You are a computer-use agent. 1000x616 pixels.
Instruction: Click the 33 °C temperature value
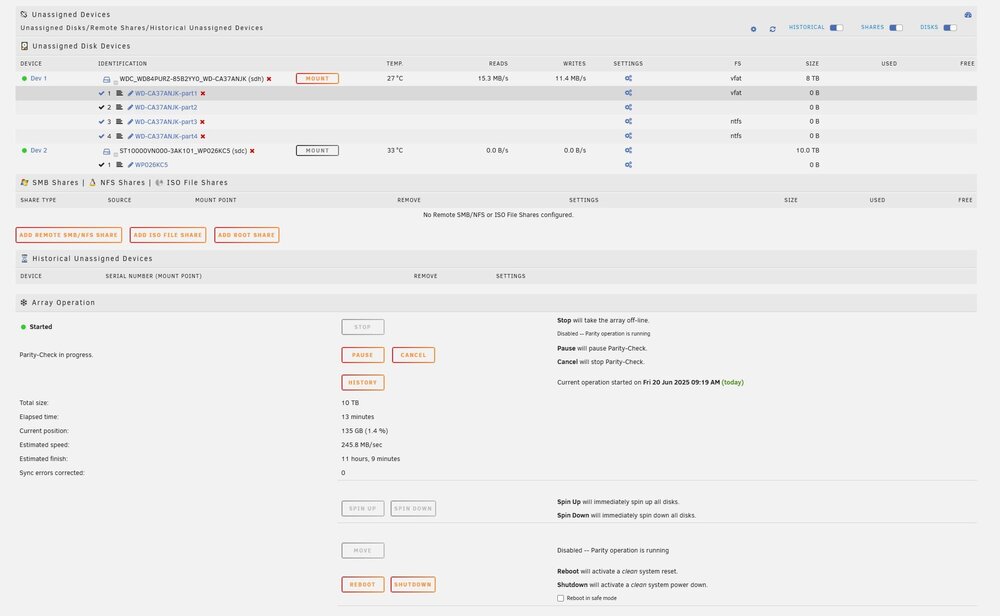coord(395,150)
